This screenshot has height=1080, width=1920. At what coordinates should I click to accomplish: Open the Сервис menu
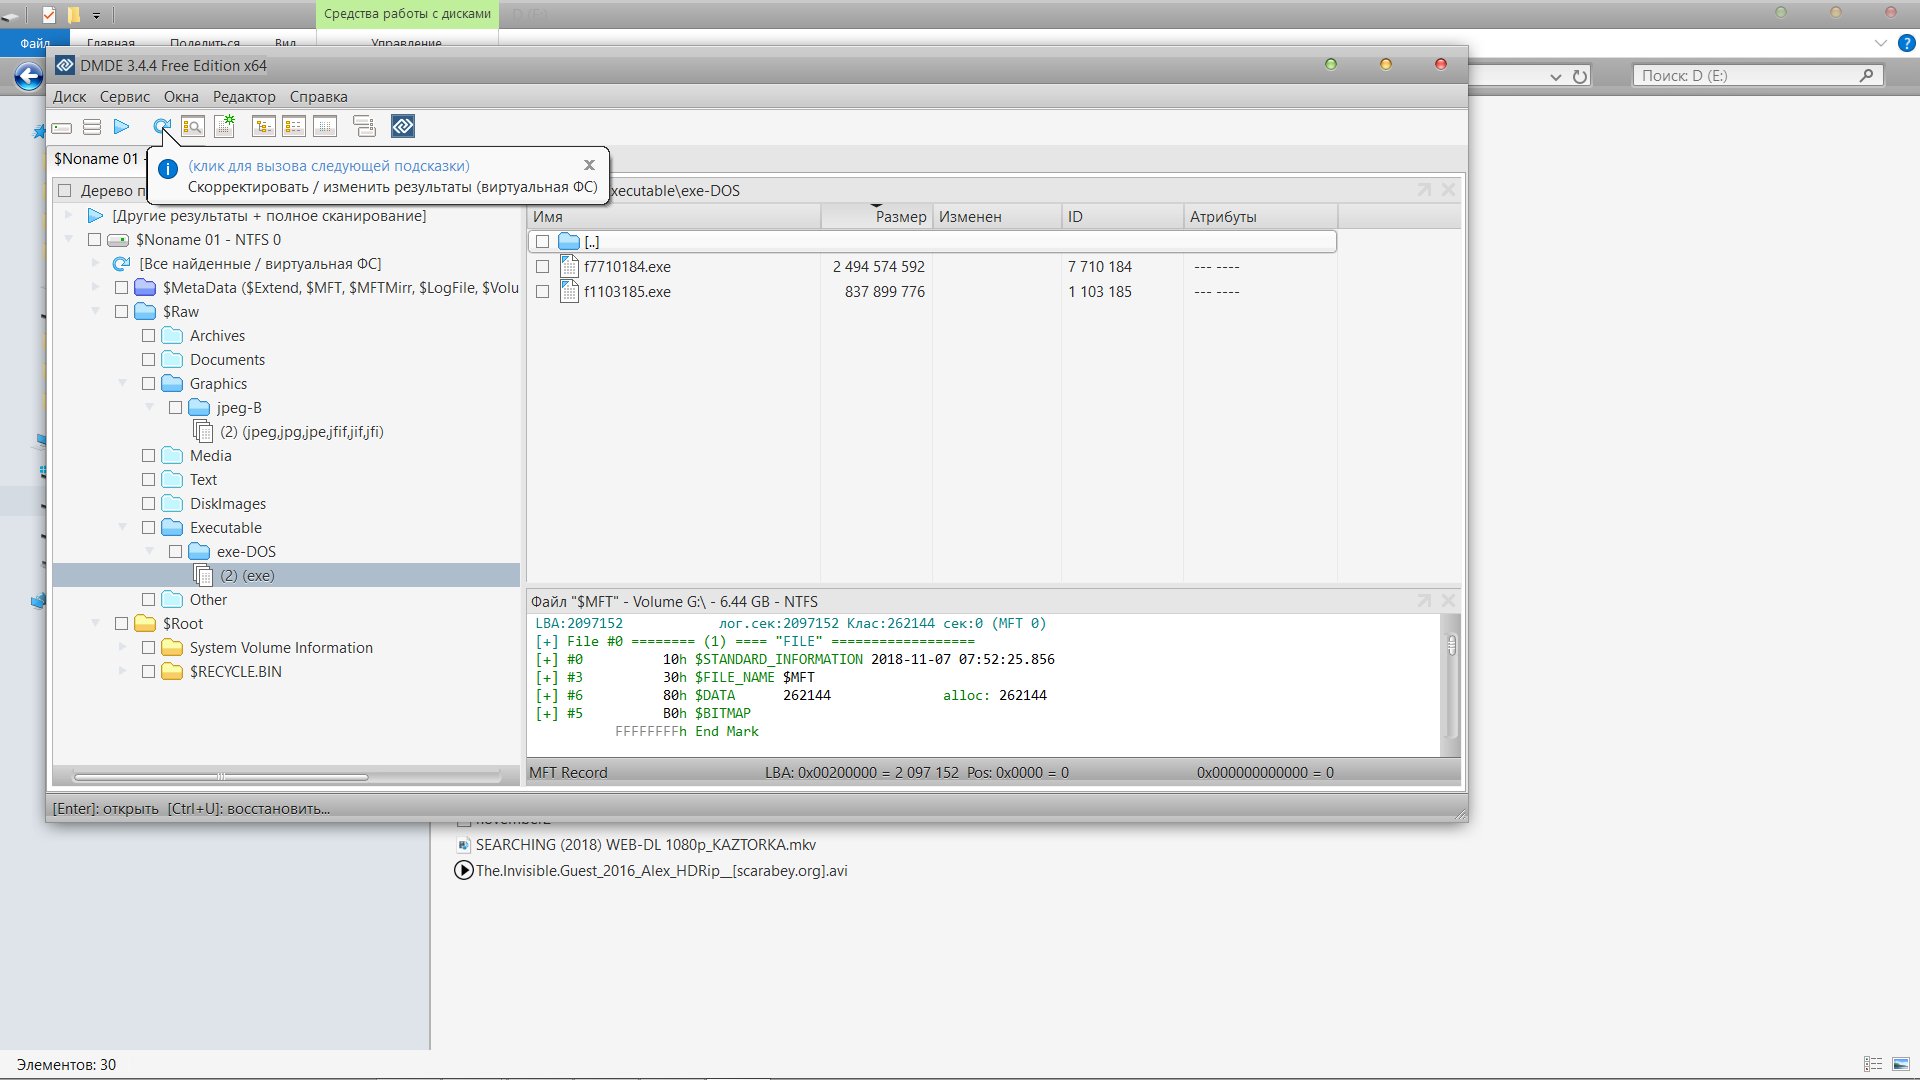pos(125,97)
